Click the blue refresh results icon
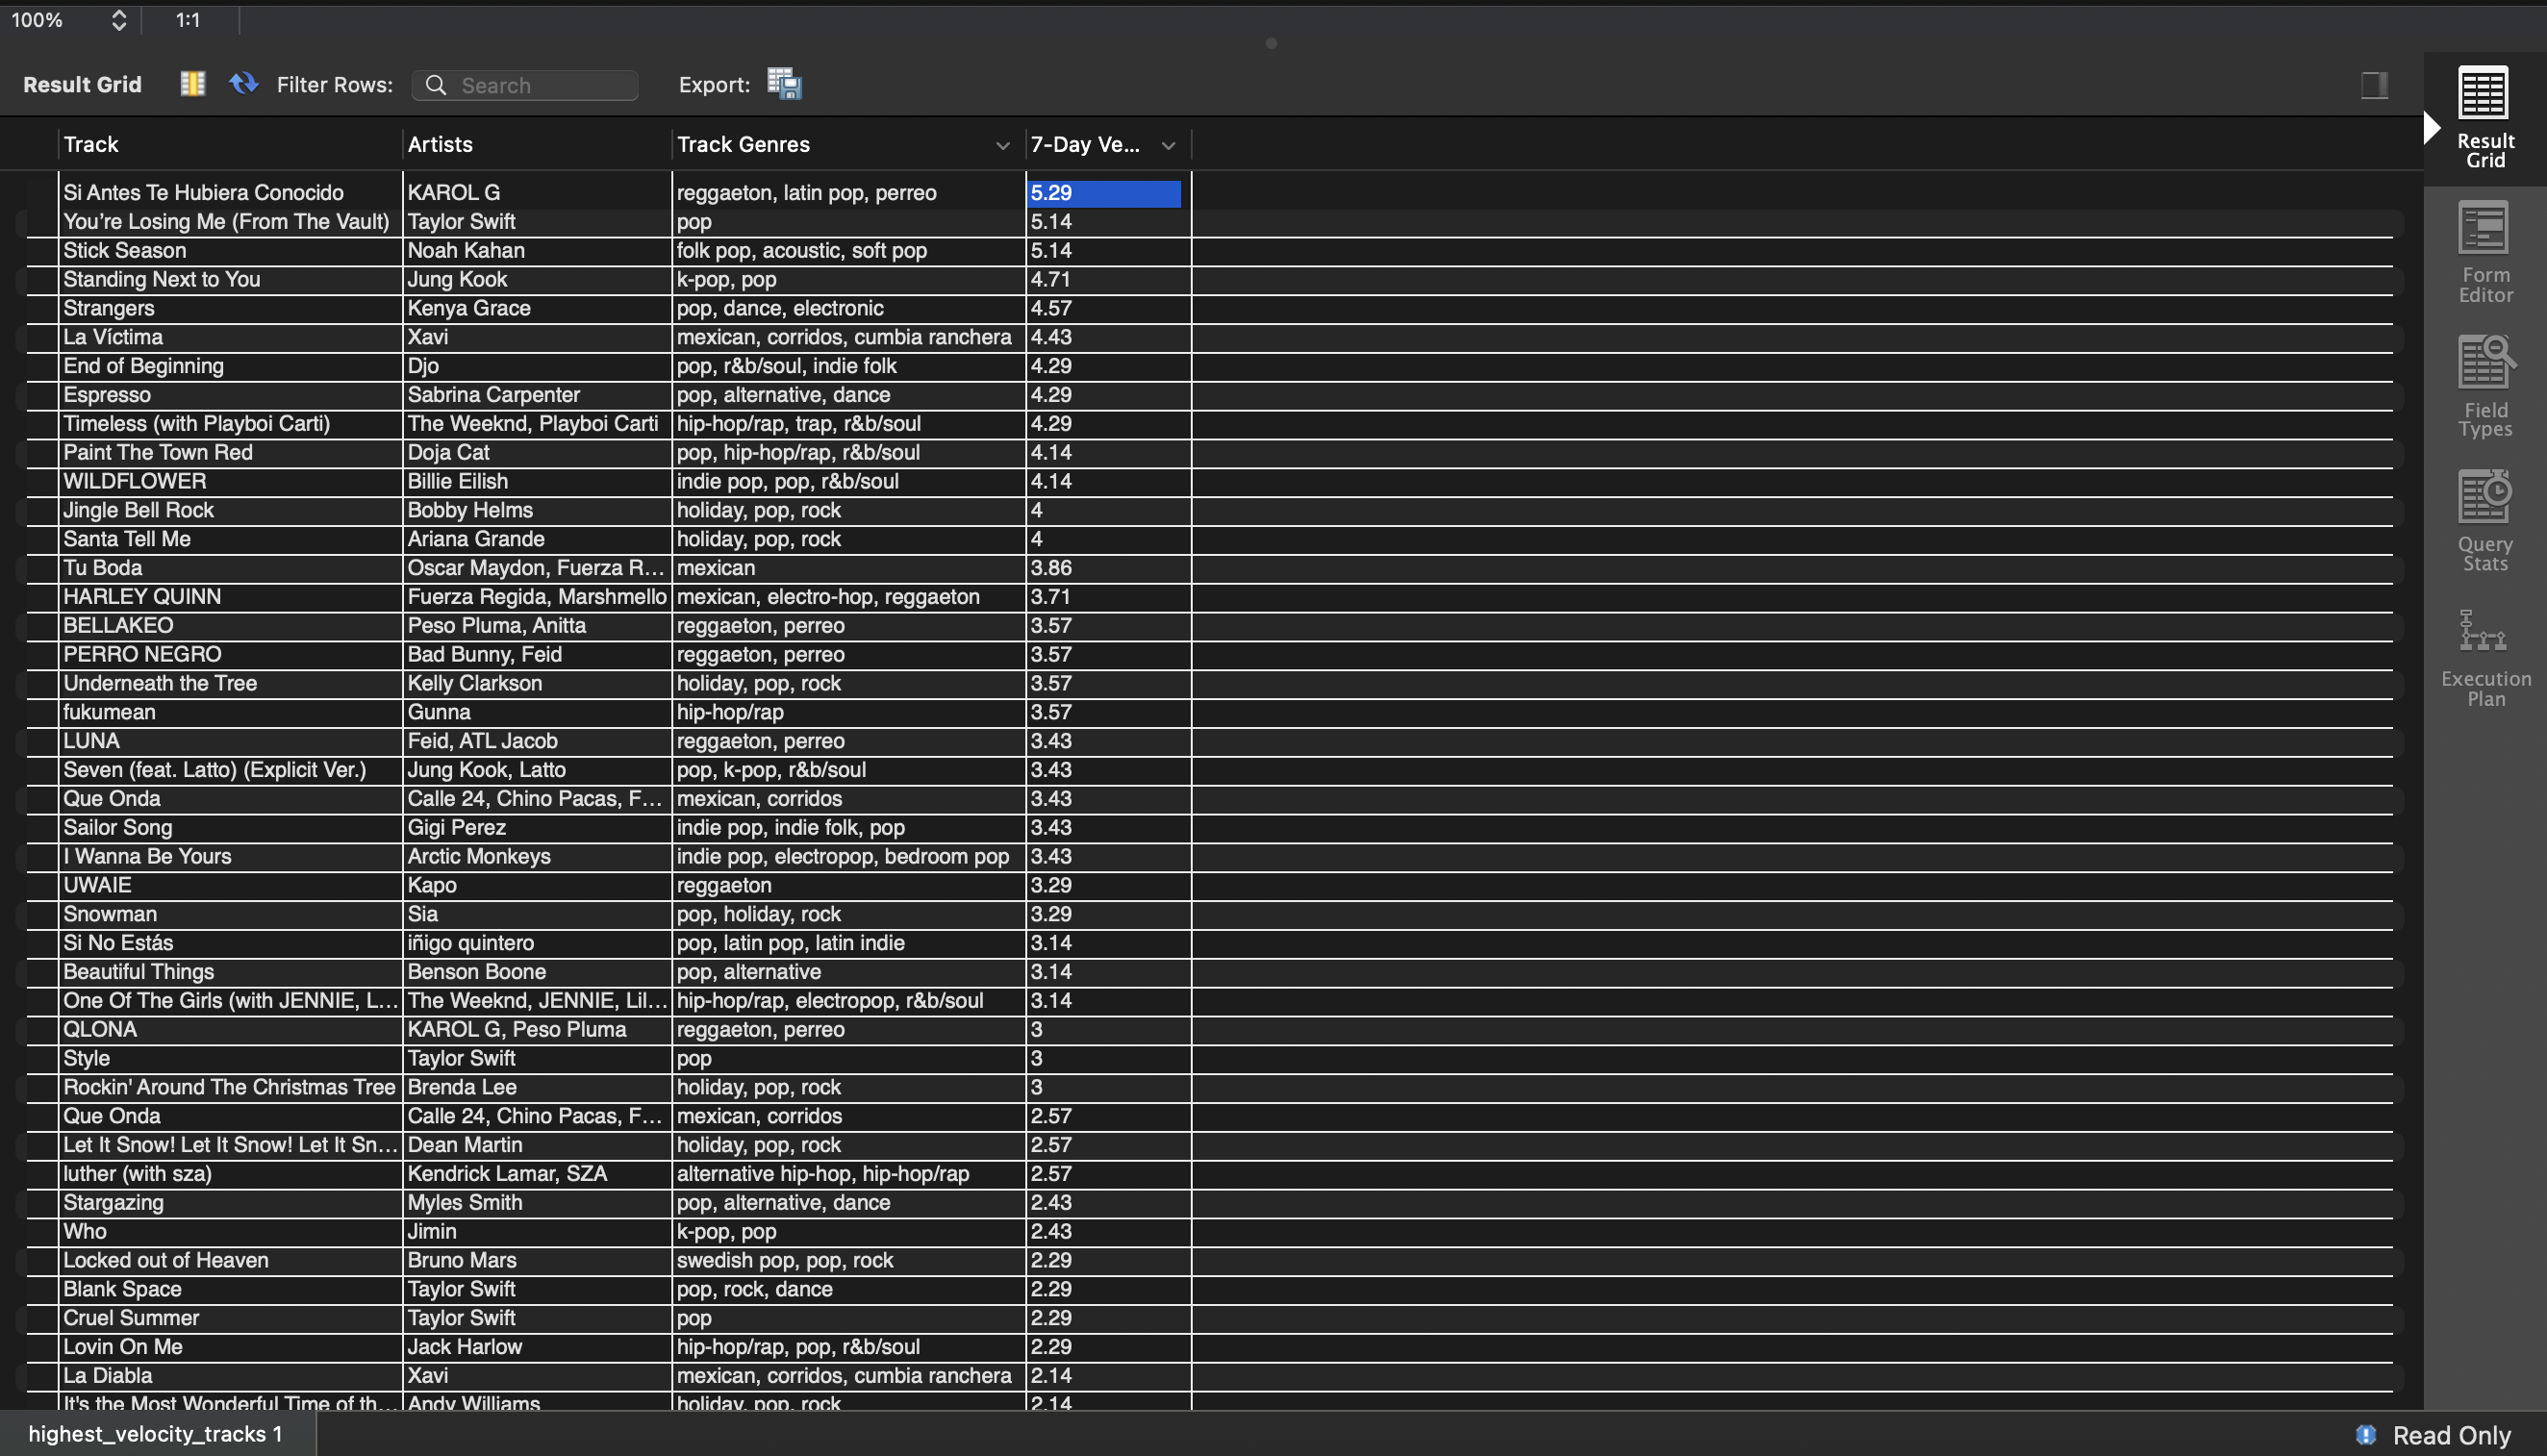This screenshot has width=2547, height=1456. (243, 84)
